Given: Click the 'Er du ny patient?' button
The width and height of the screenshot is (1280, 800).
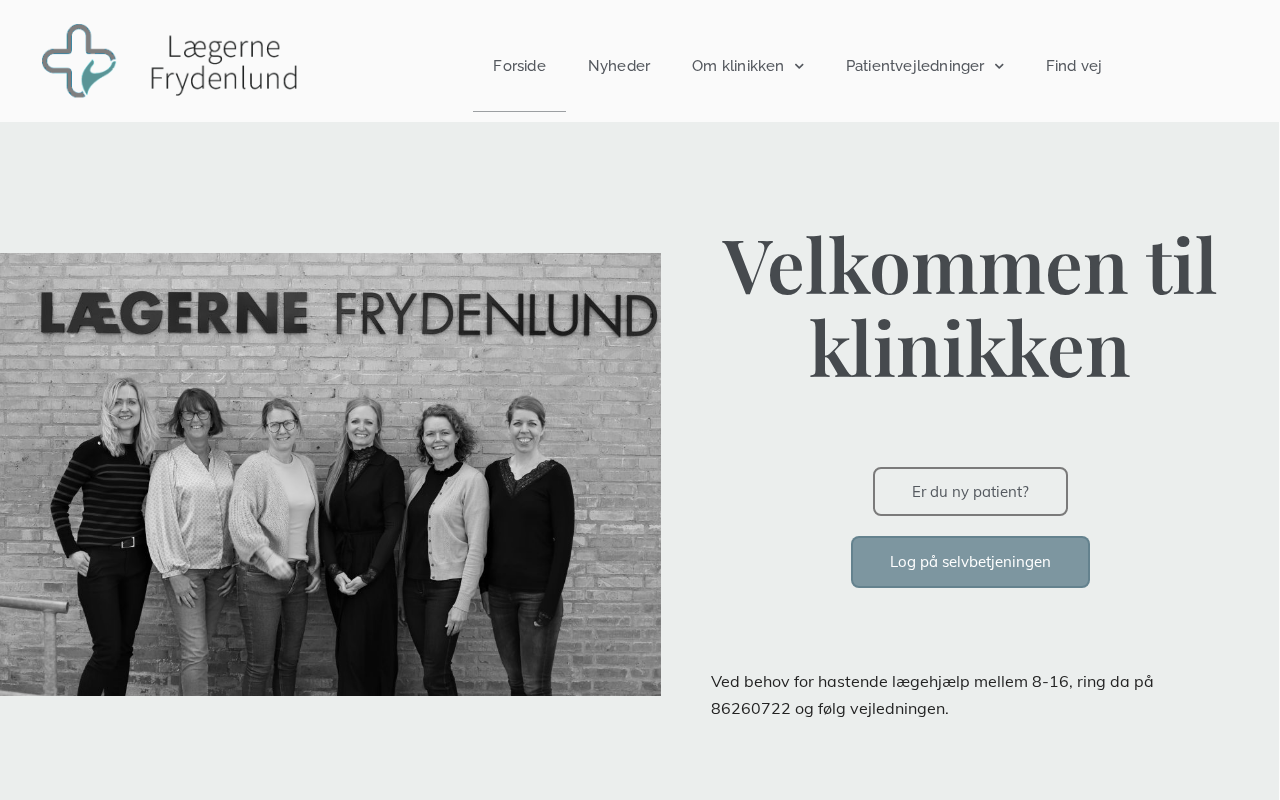Looking at the screenshot, I should point(970,492).
